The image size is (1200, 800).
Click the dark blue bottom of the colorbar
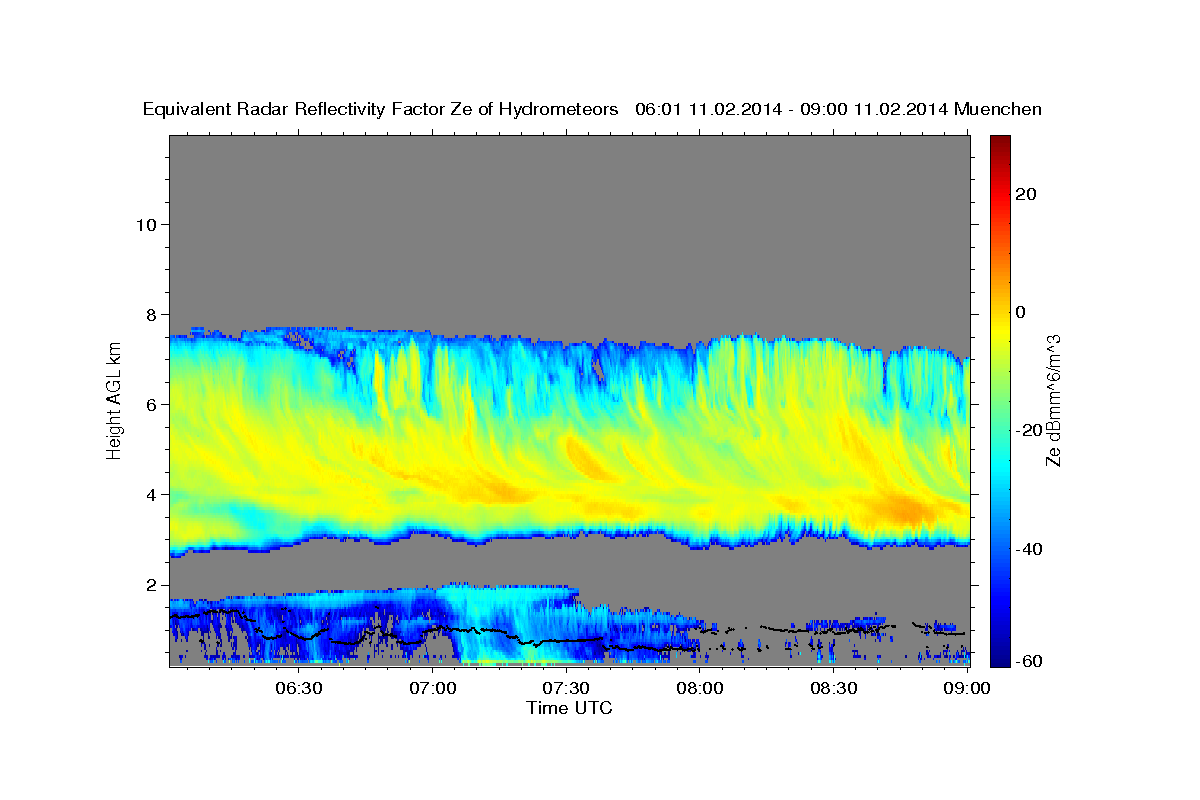coord(1000,657)
